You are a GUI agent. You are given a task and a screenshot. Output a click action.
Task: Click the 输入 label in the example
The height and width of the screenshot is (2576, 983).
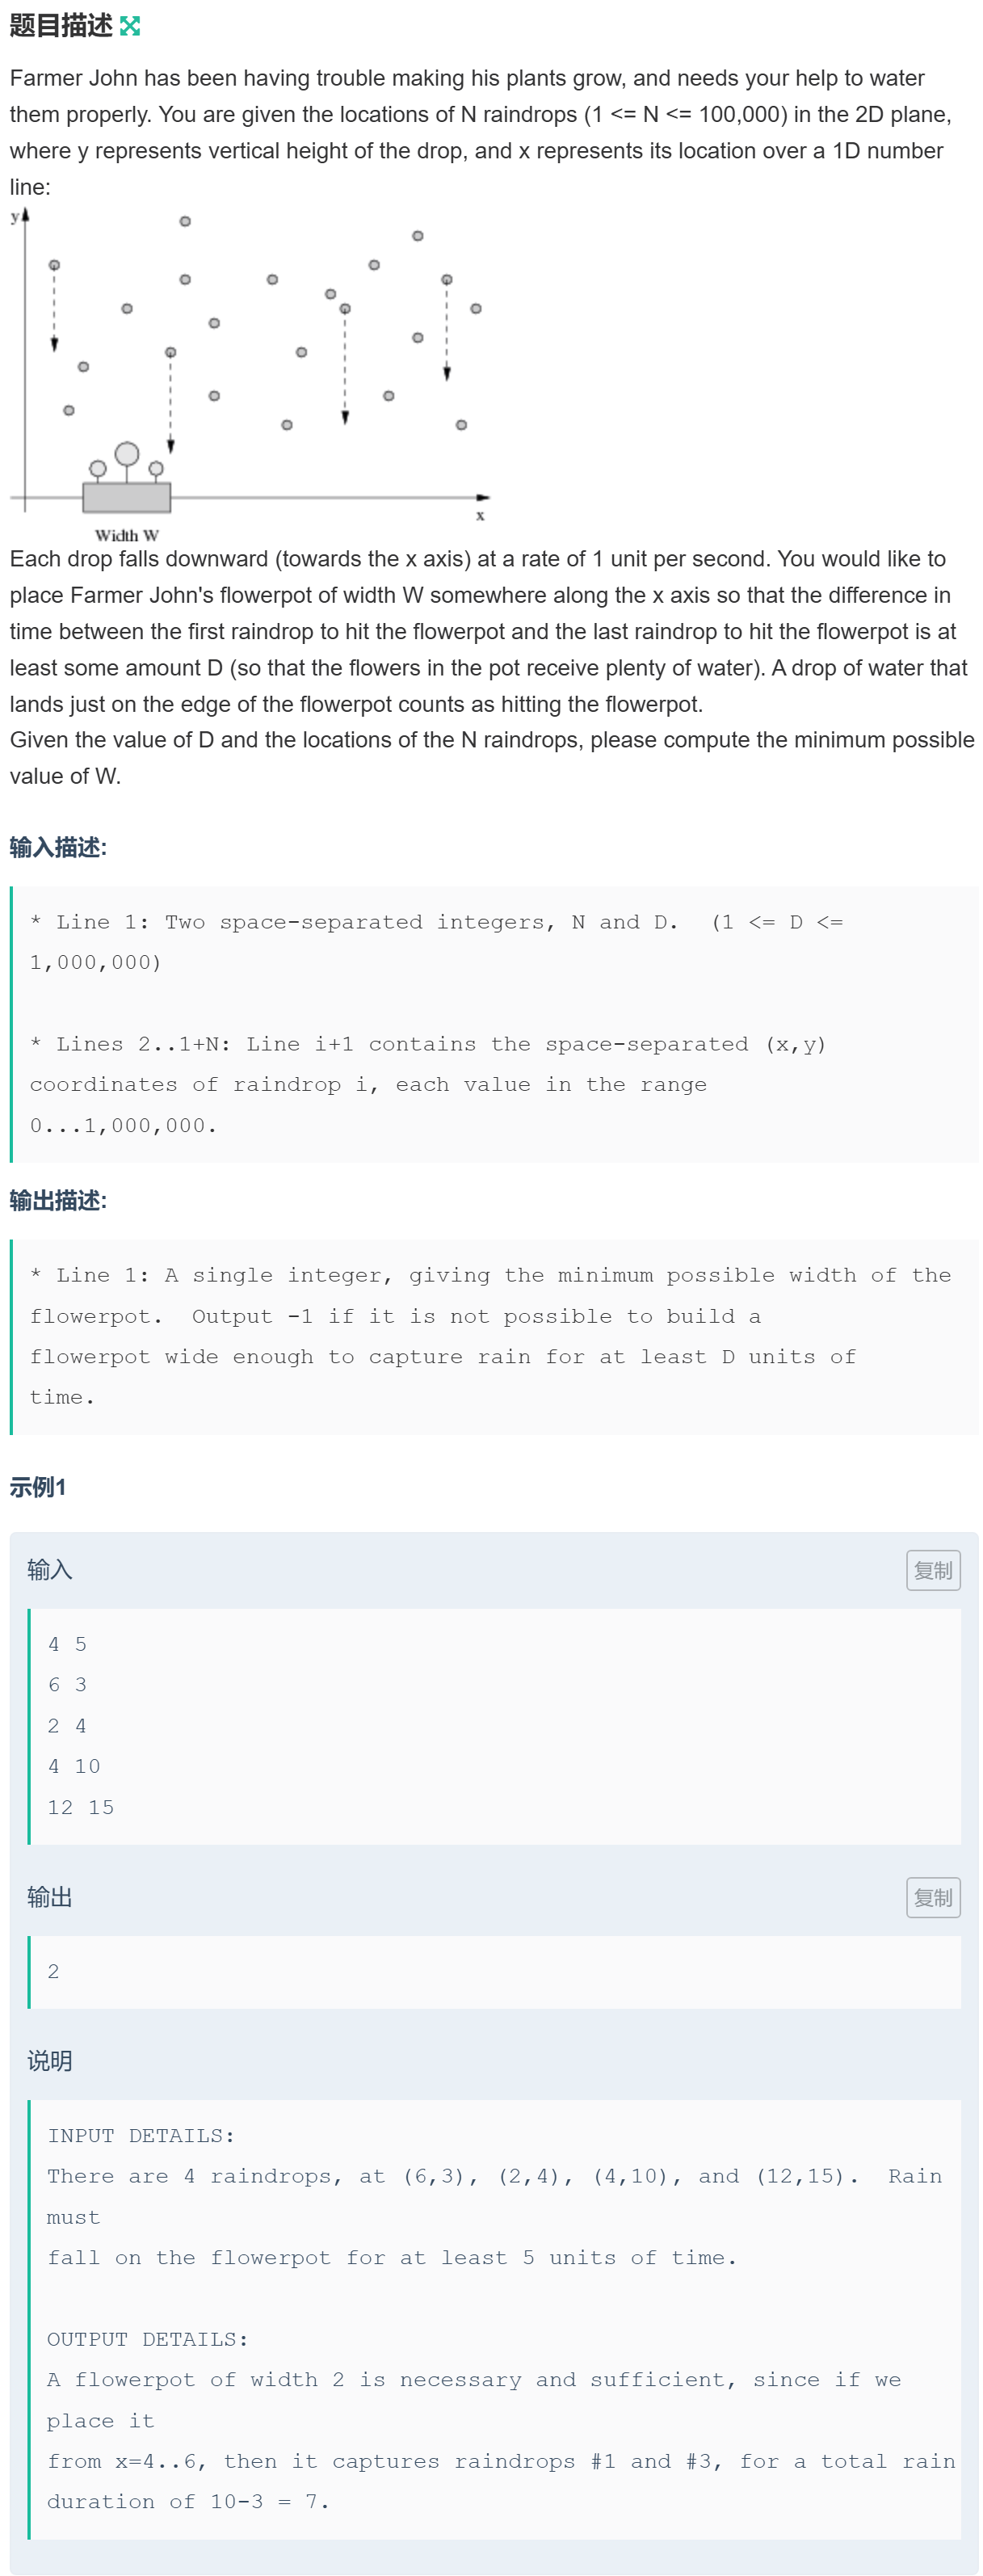point(50,1569)
